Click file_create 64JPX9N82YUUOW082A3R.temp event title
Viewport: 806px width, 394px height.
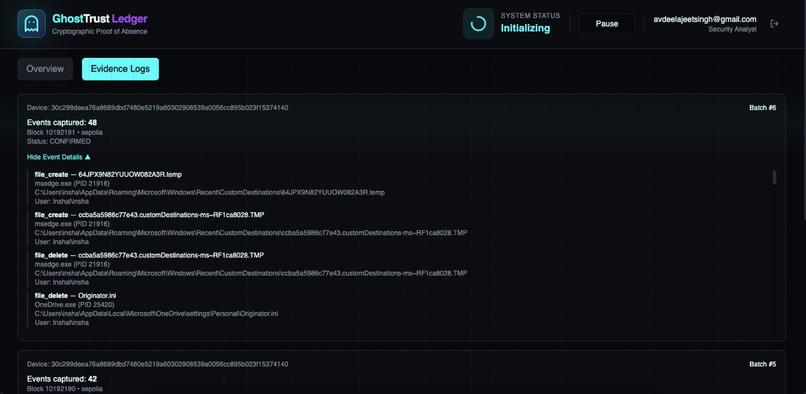pos(108,174)
